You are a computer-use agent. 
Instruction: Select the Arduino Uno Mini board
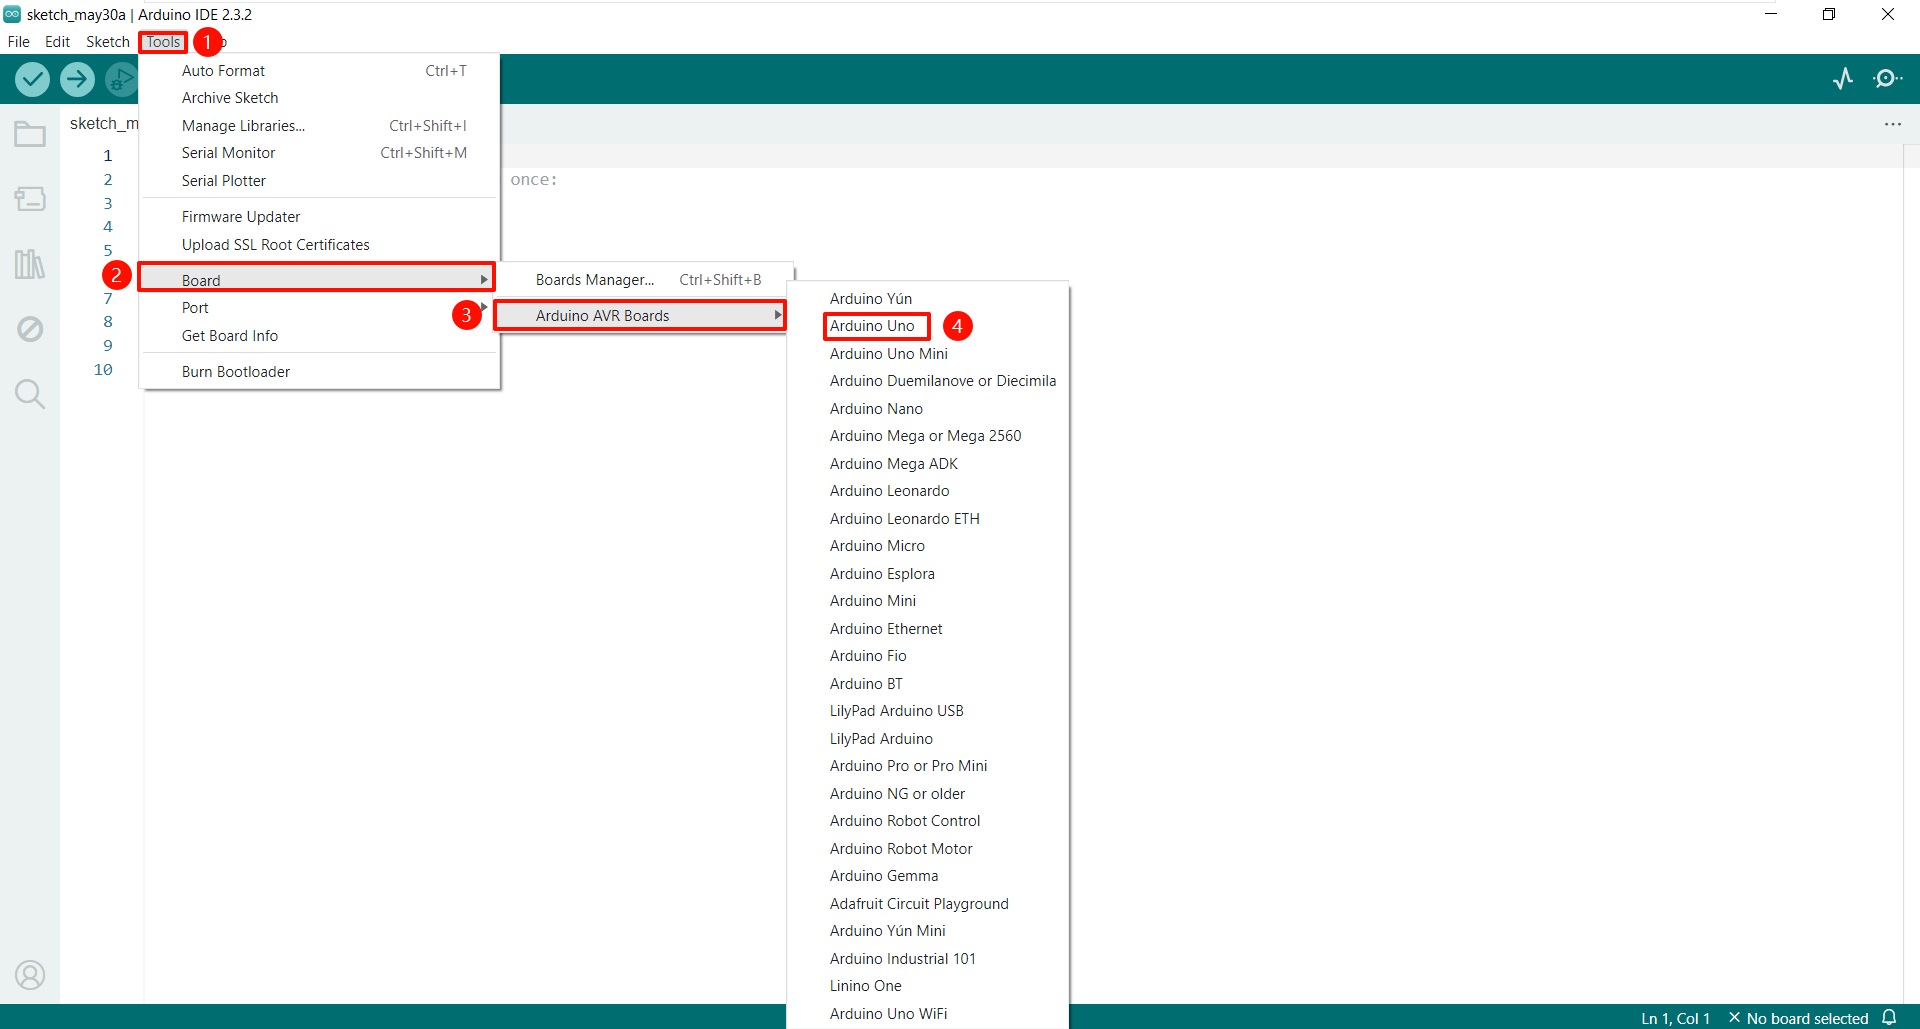928,354
